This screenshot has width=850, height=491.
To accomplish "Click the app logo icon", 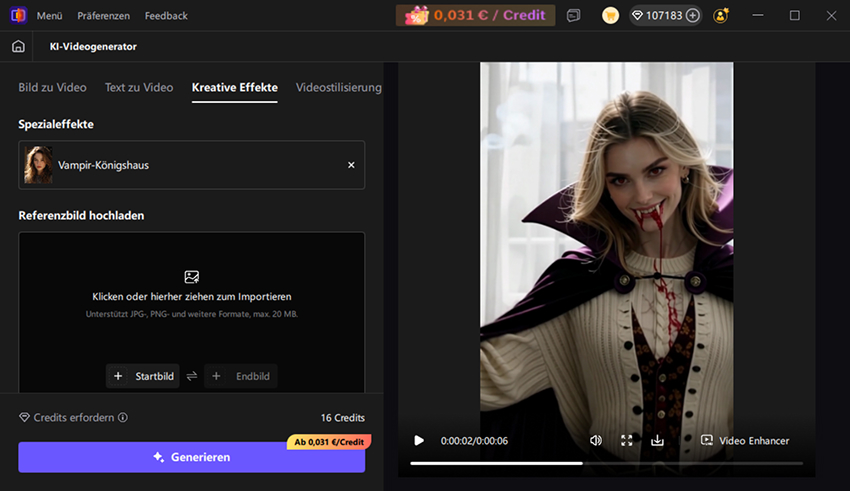I will point(18,15).
